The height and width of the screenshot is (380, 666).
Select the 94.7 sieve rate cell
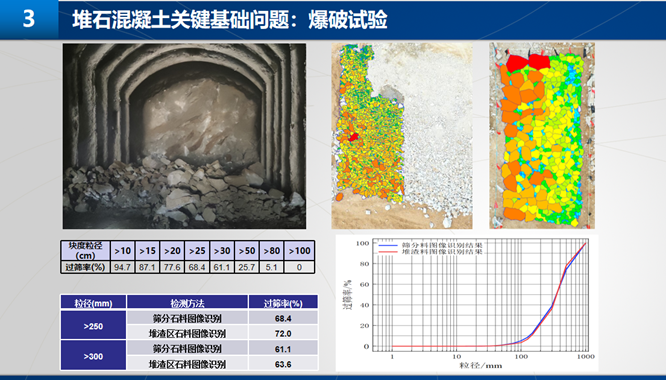point(122,267)
